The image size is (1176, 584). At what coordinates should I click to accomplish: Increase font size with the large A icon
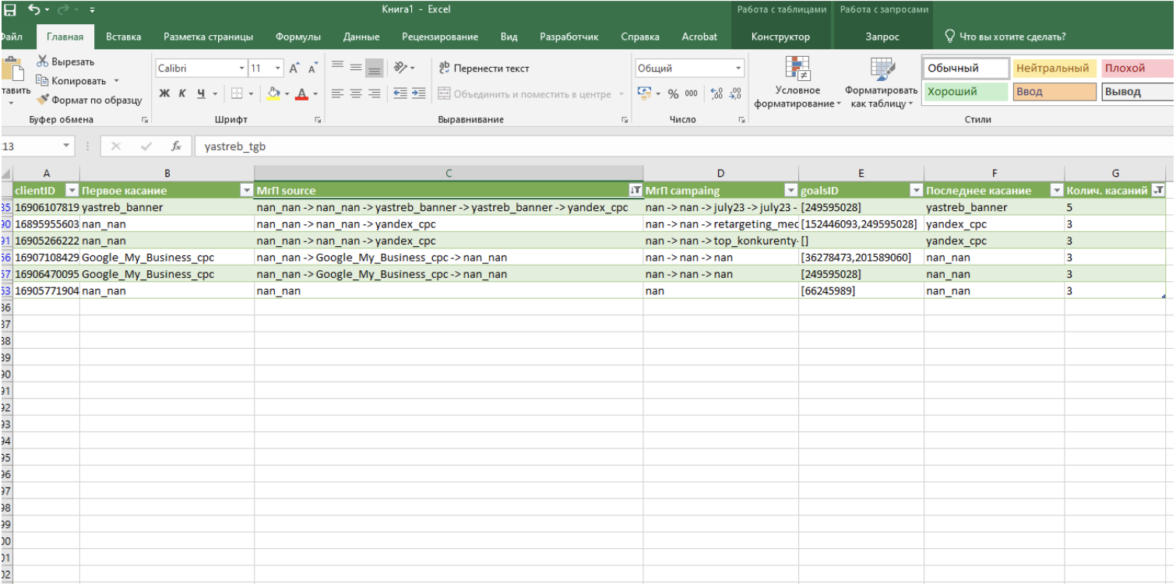pyautogui.click(x=294, y=69)
